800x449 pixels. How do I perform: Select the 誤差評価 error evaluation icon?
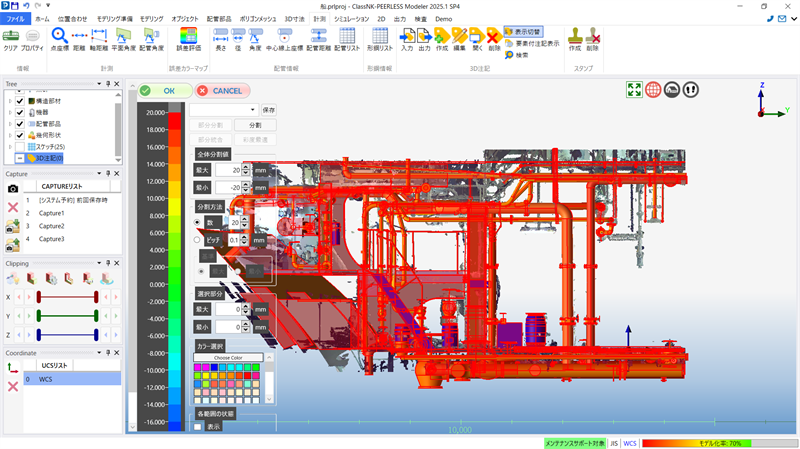coord(188,40)
